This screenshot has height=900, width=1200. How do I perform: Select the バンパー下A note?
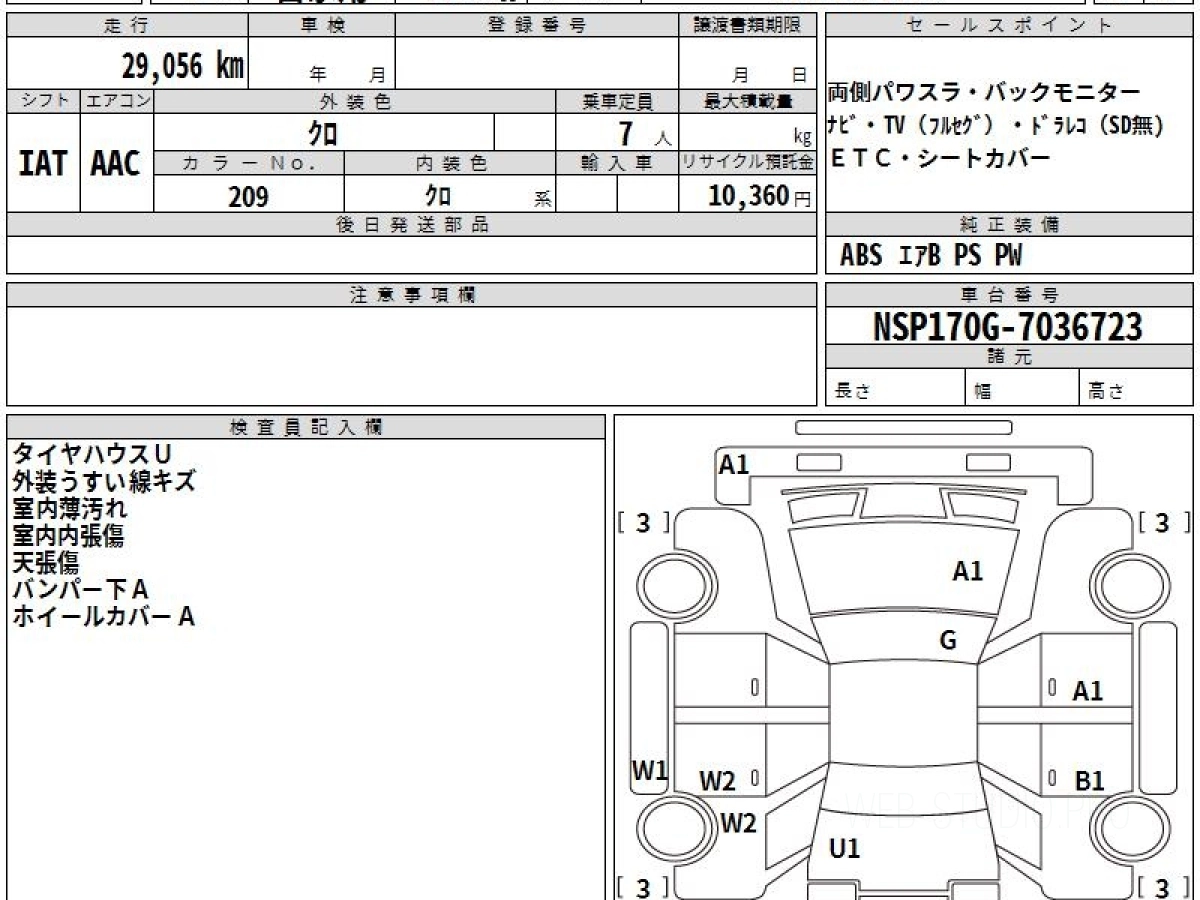(80, 590)
